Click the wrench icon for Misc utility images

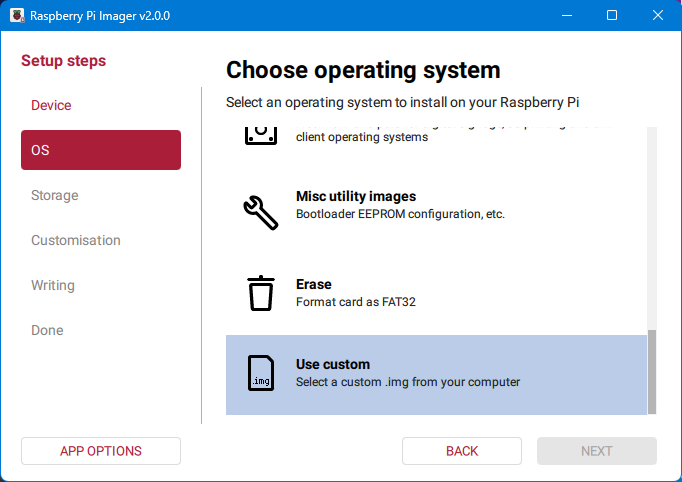coord(261,213)
